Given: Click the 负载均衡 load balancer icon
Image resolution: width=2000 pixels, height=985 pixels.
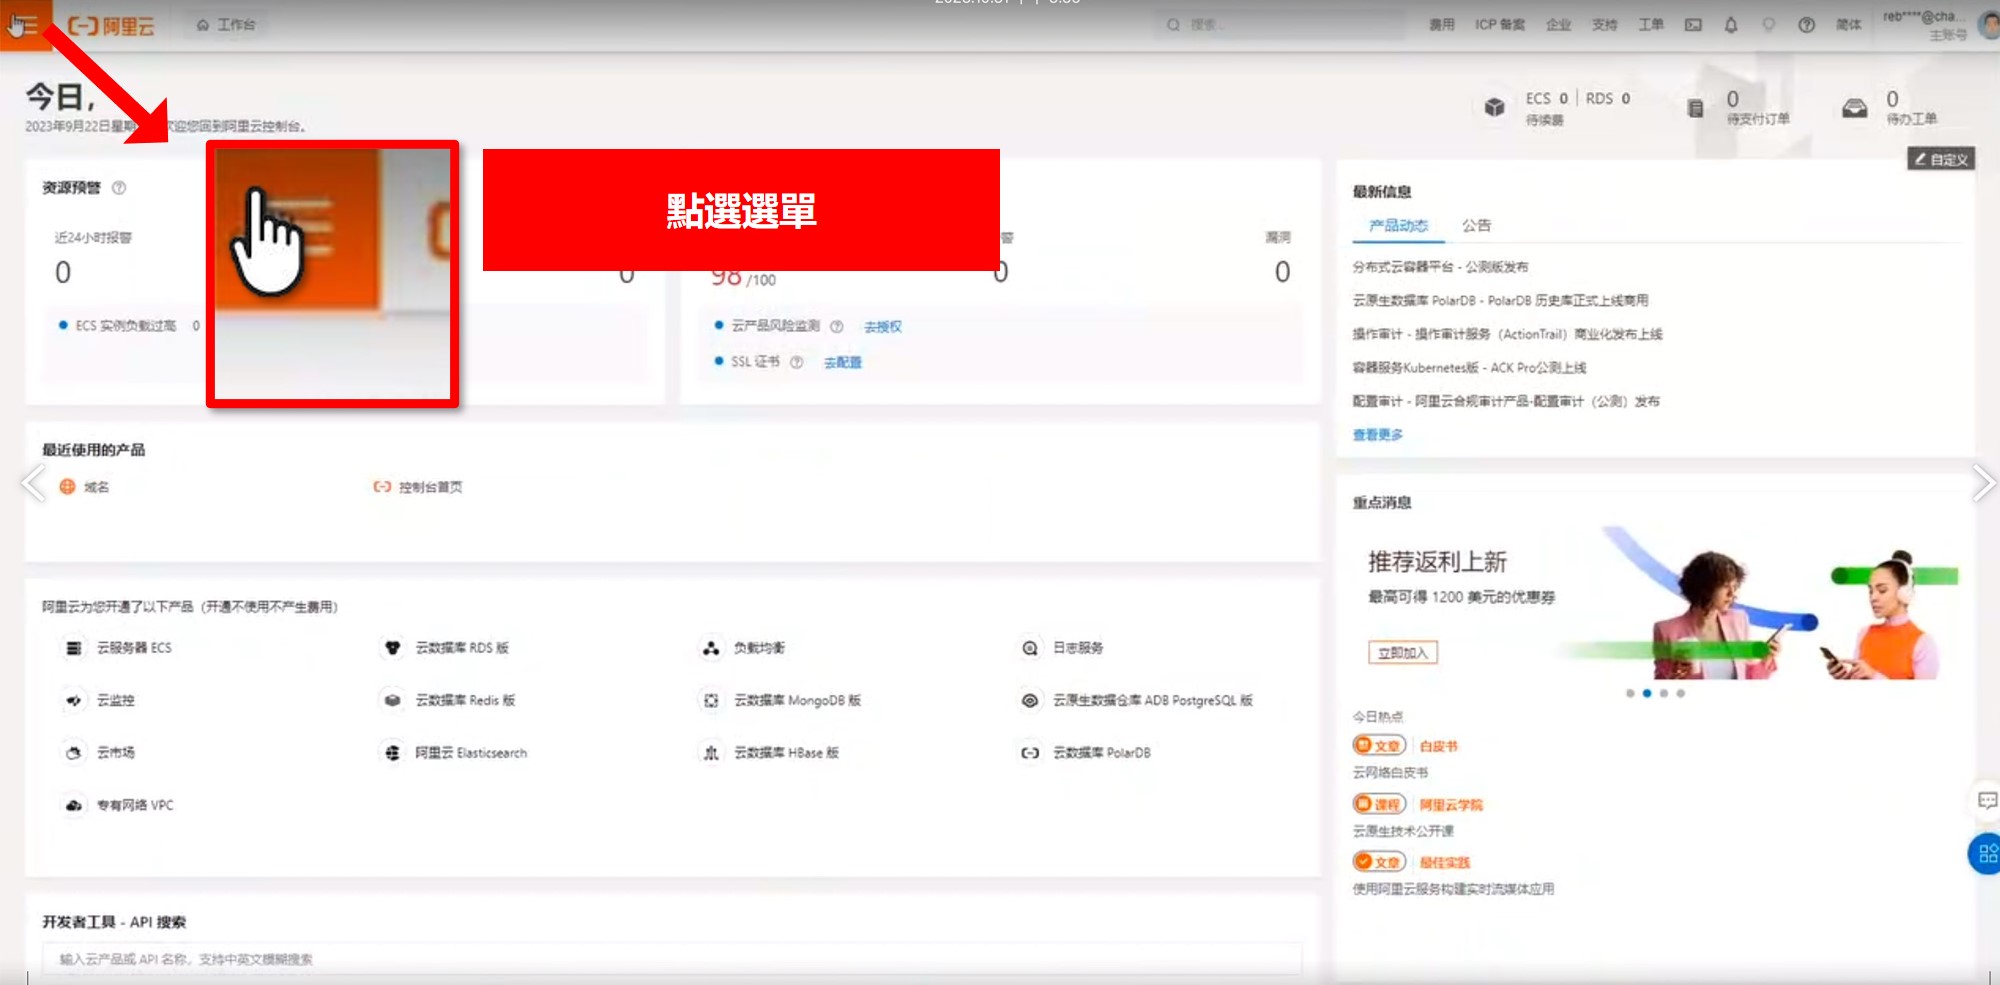Looking at the screenshot, I should click(711, 648).
